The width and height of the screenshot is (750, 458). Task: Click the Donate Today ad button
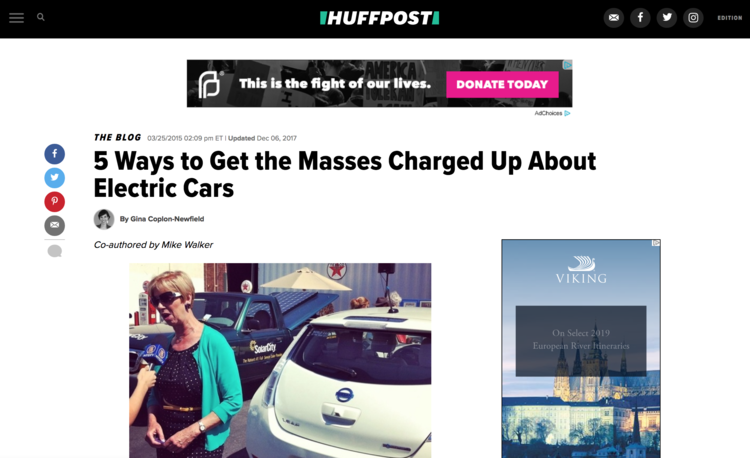click(x=502, y=84)
